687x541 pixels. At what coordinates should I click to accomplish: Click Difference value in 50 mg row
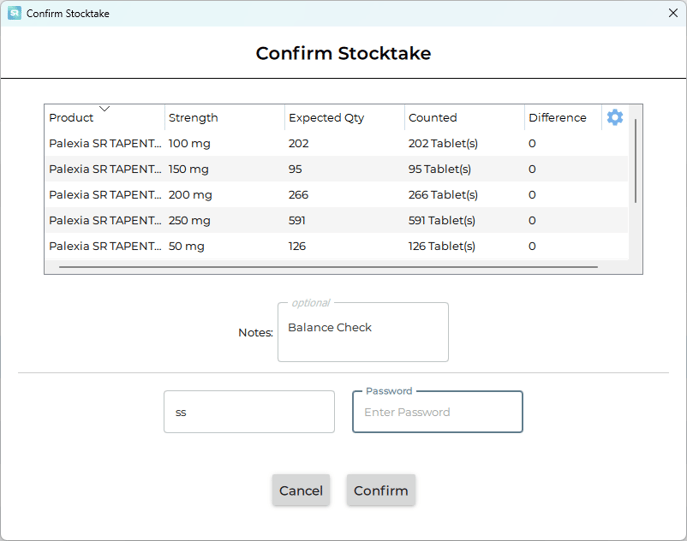[532, 246]
